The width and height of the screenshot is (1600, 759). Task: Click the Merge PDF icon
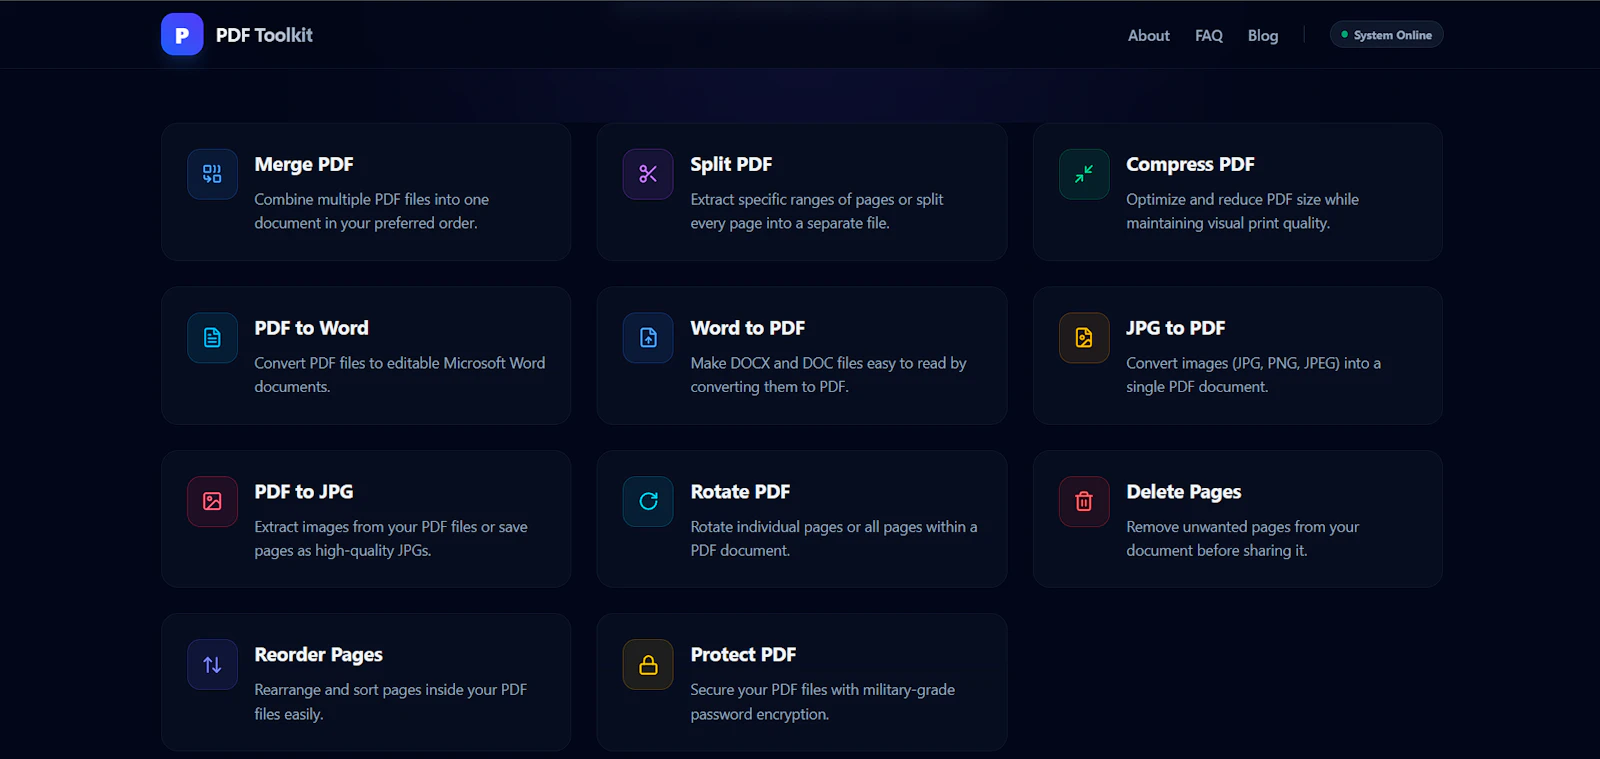212,174
